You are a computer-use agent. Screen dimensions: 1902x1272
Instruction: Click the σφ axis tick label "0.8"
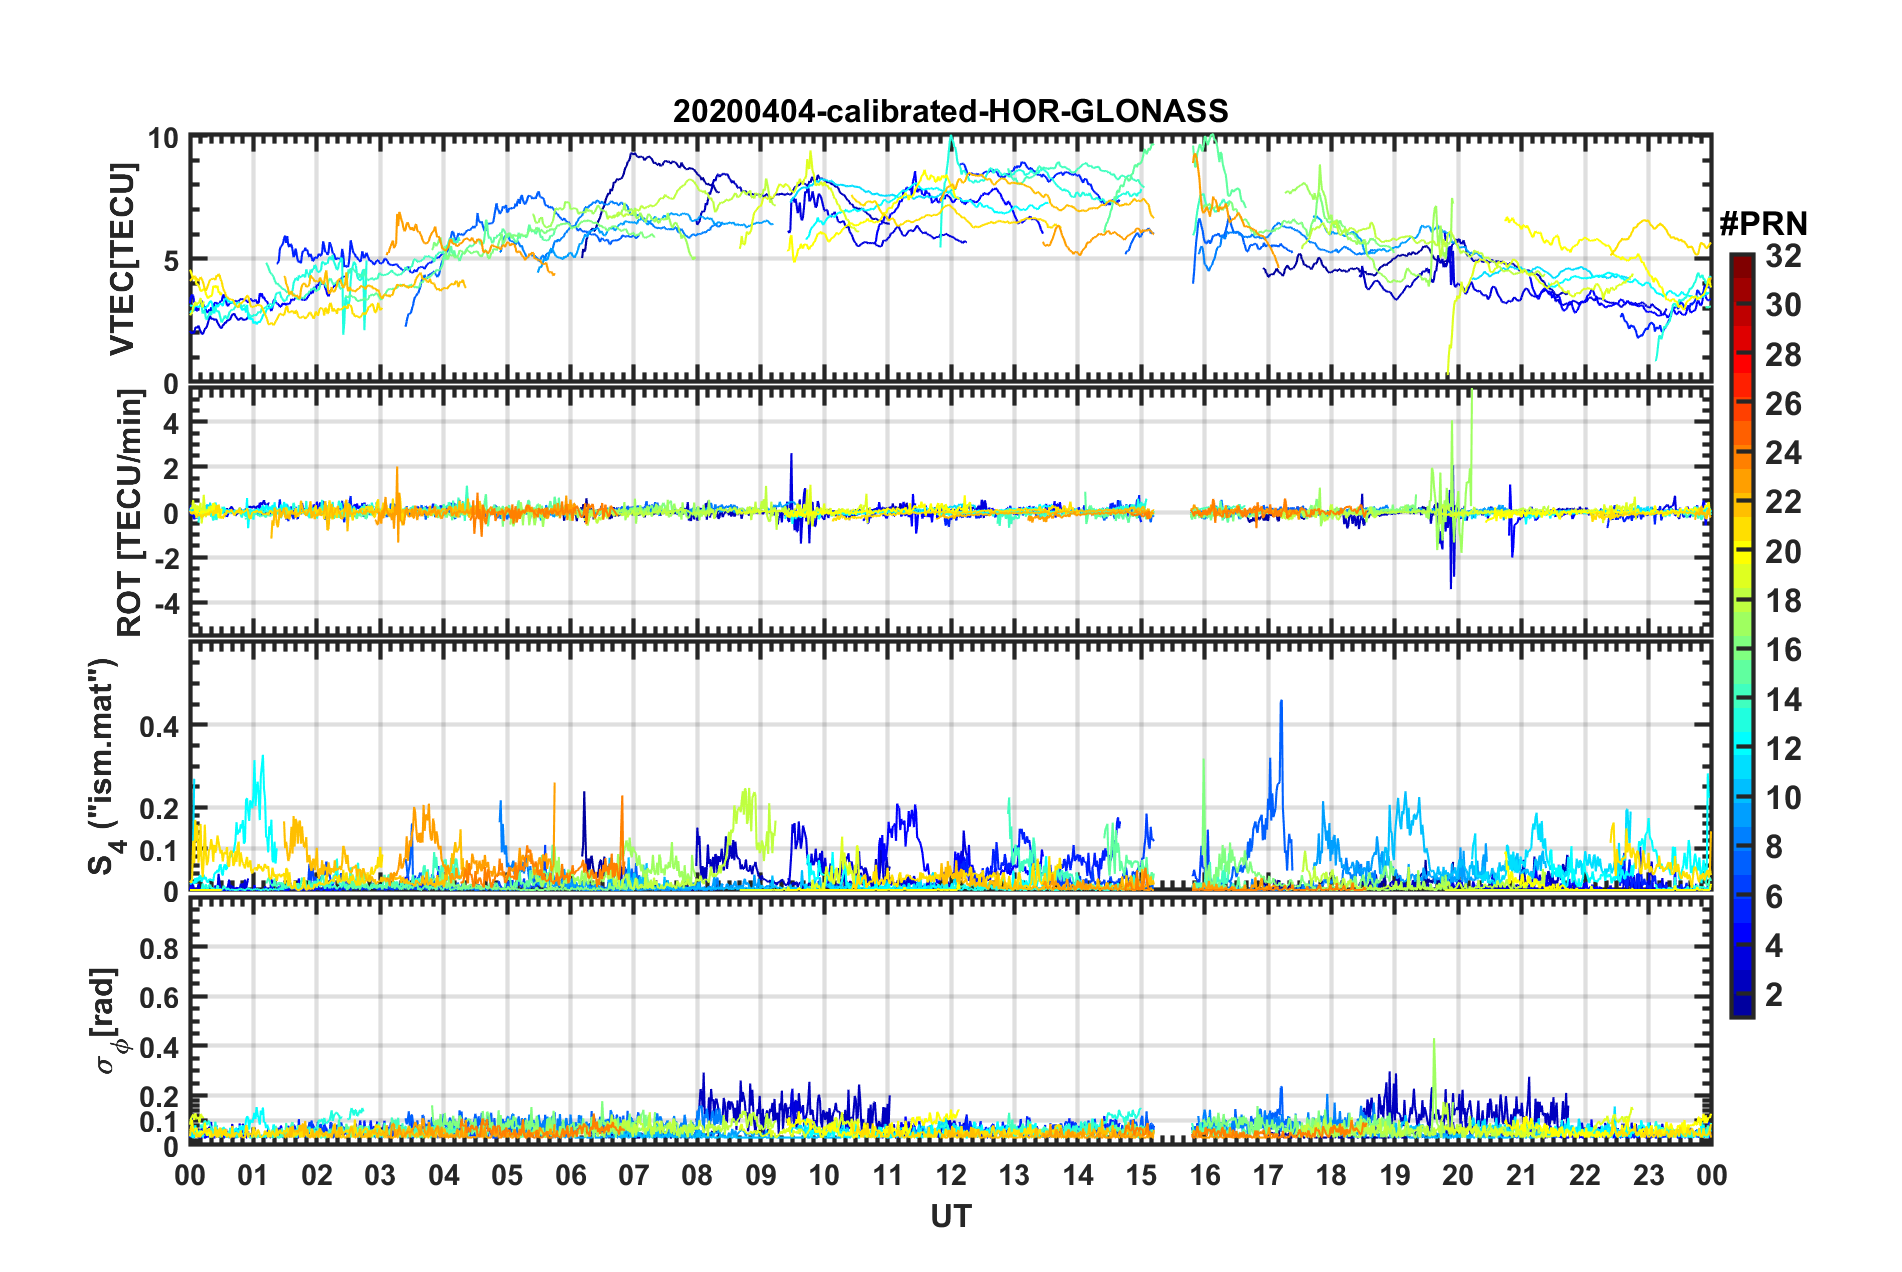(x=160, y=947)
